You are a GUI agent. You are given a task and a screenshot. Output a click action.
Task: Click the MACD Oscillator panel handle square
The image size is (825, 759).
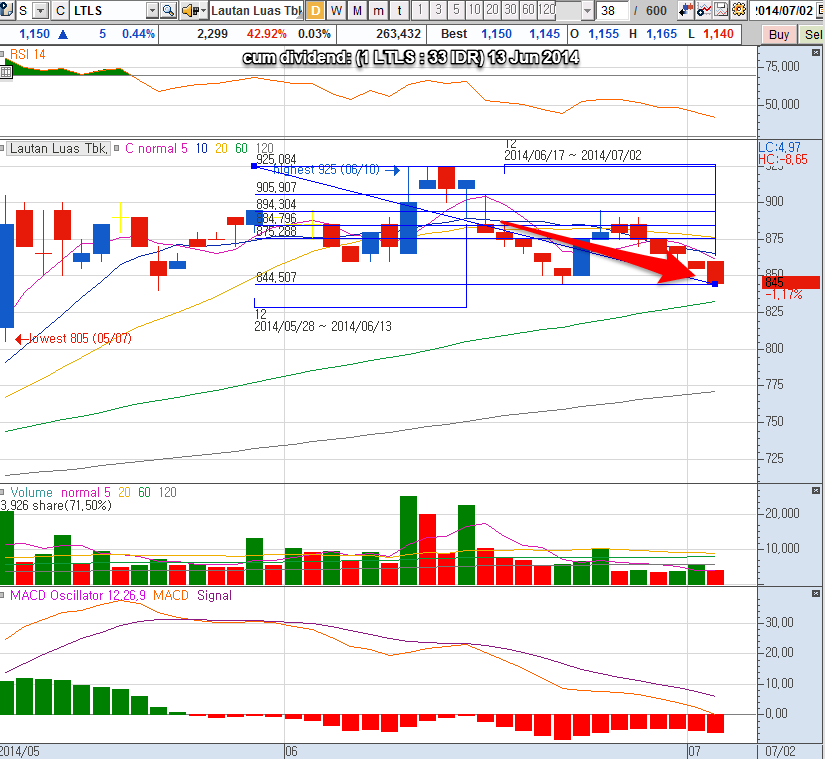3,595
